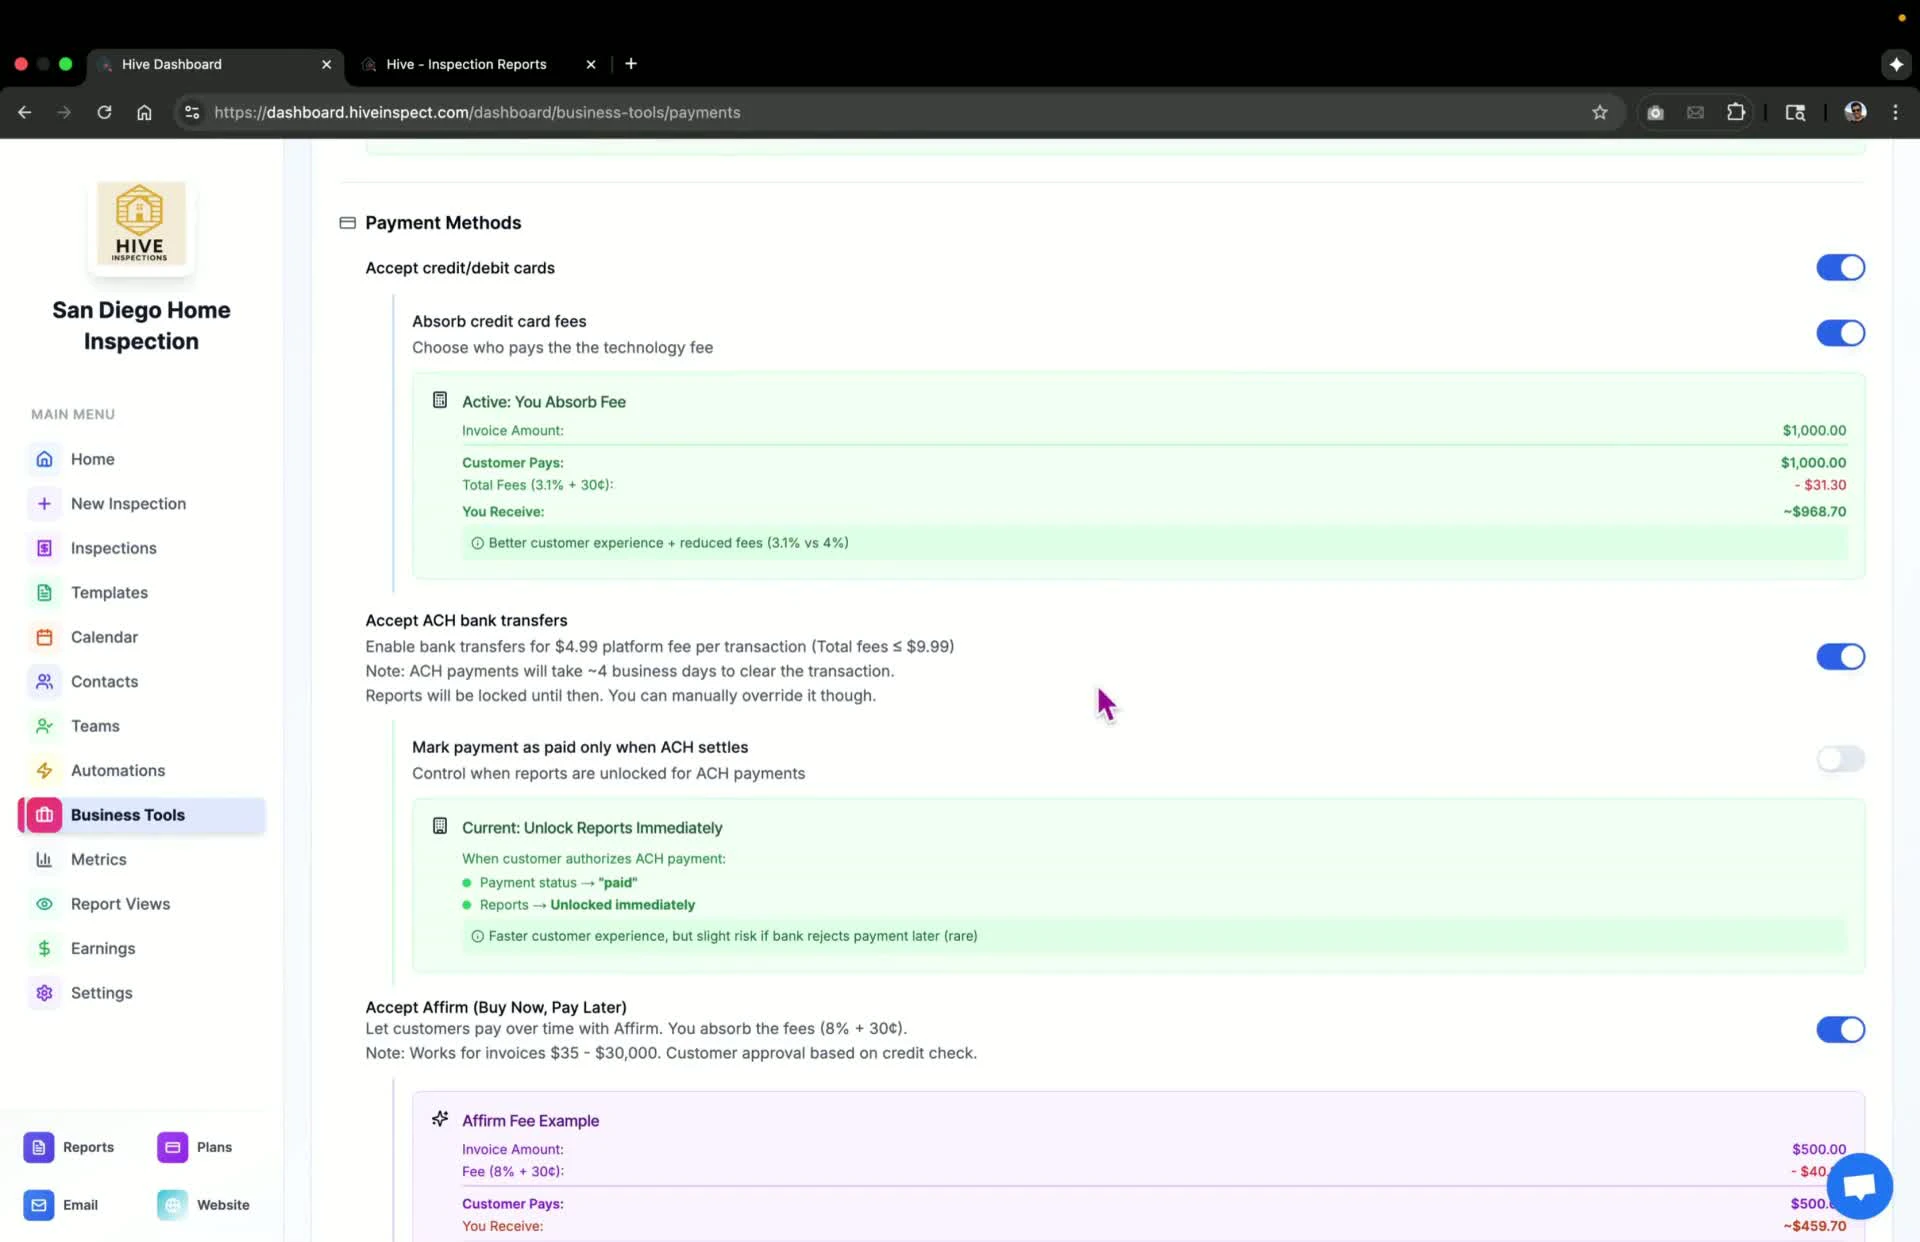Open a new browser tab
The width and height of the screenshot is (1920, 1242).
[631, 64]
